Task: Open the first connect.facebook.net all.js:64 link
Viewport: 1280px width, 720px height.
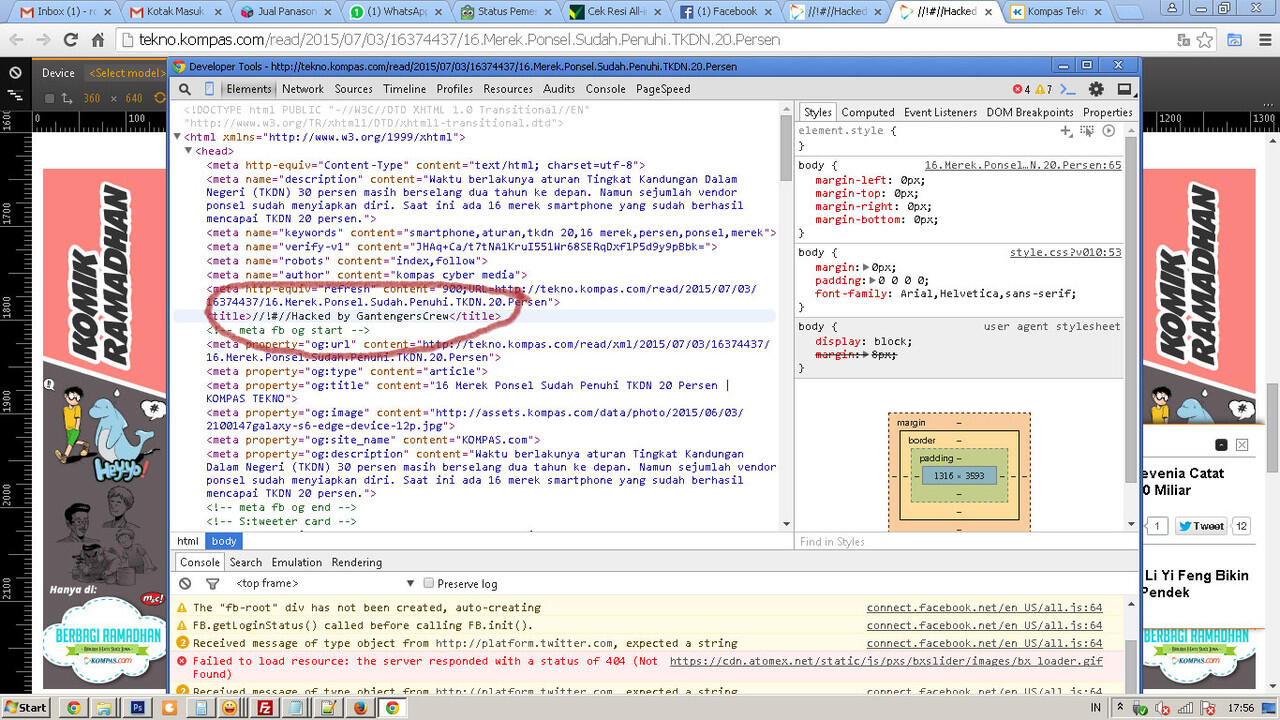Action: pos(984,607)
